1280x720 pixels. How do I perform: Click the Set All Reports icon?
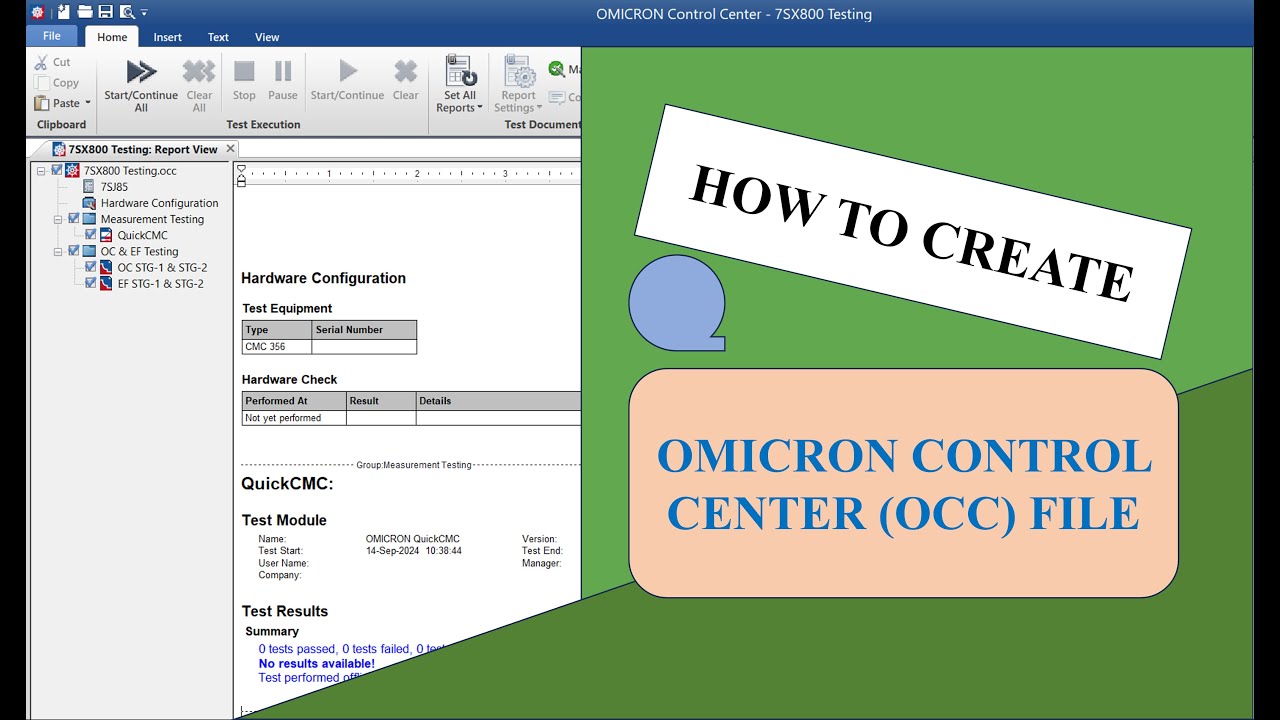460,71
